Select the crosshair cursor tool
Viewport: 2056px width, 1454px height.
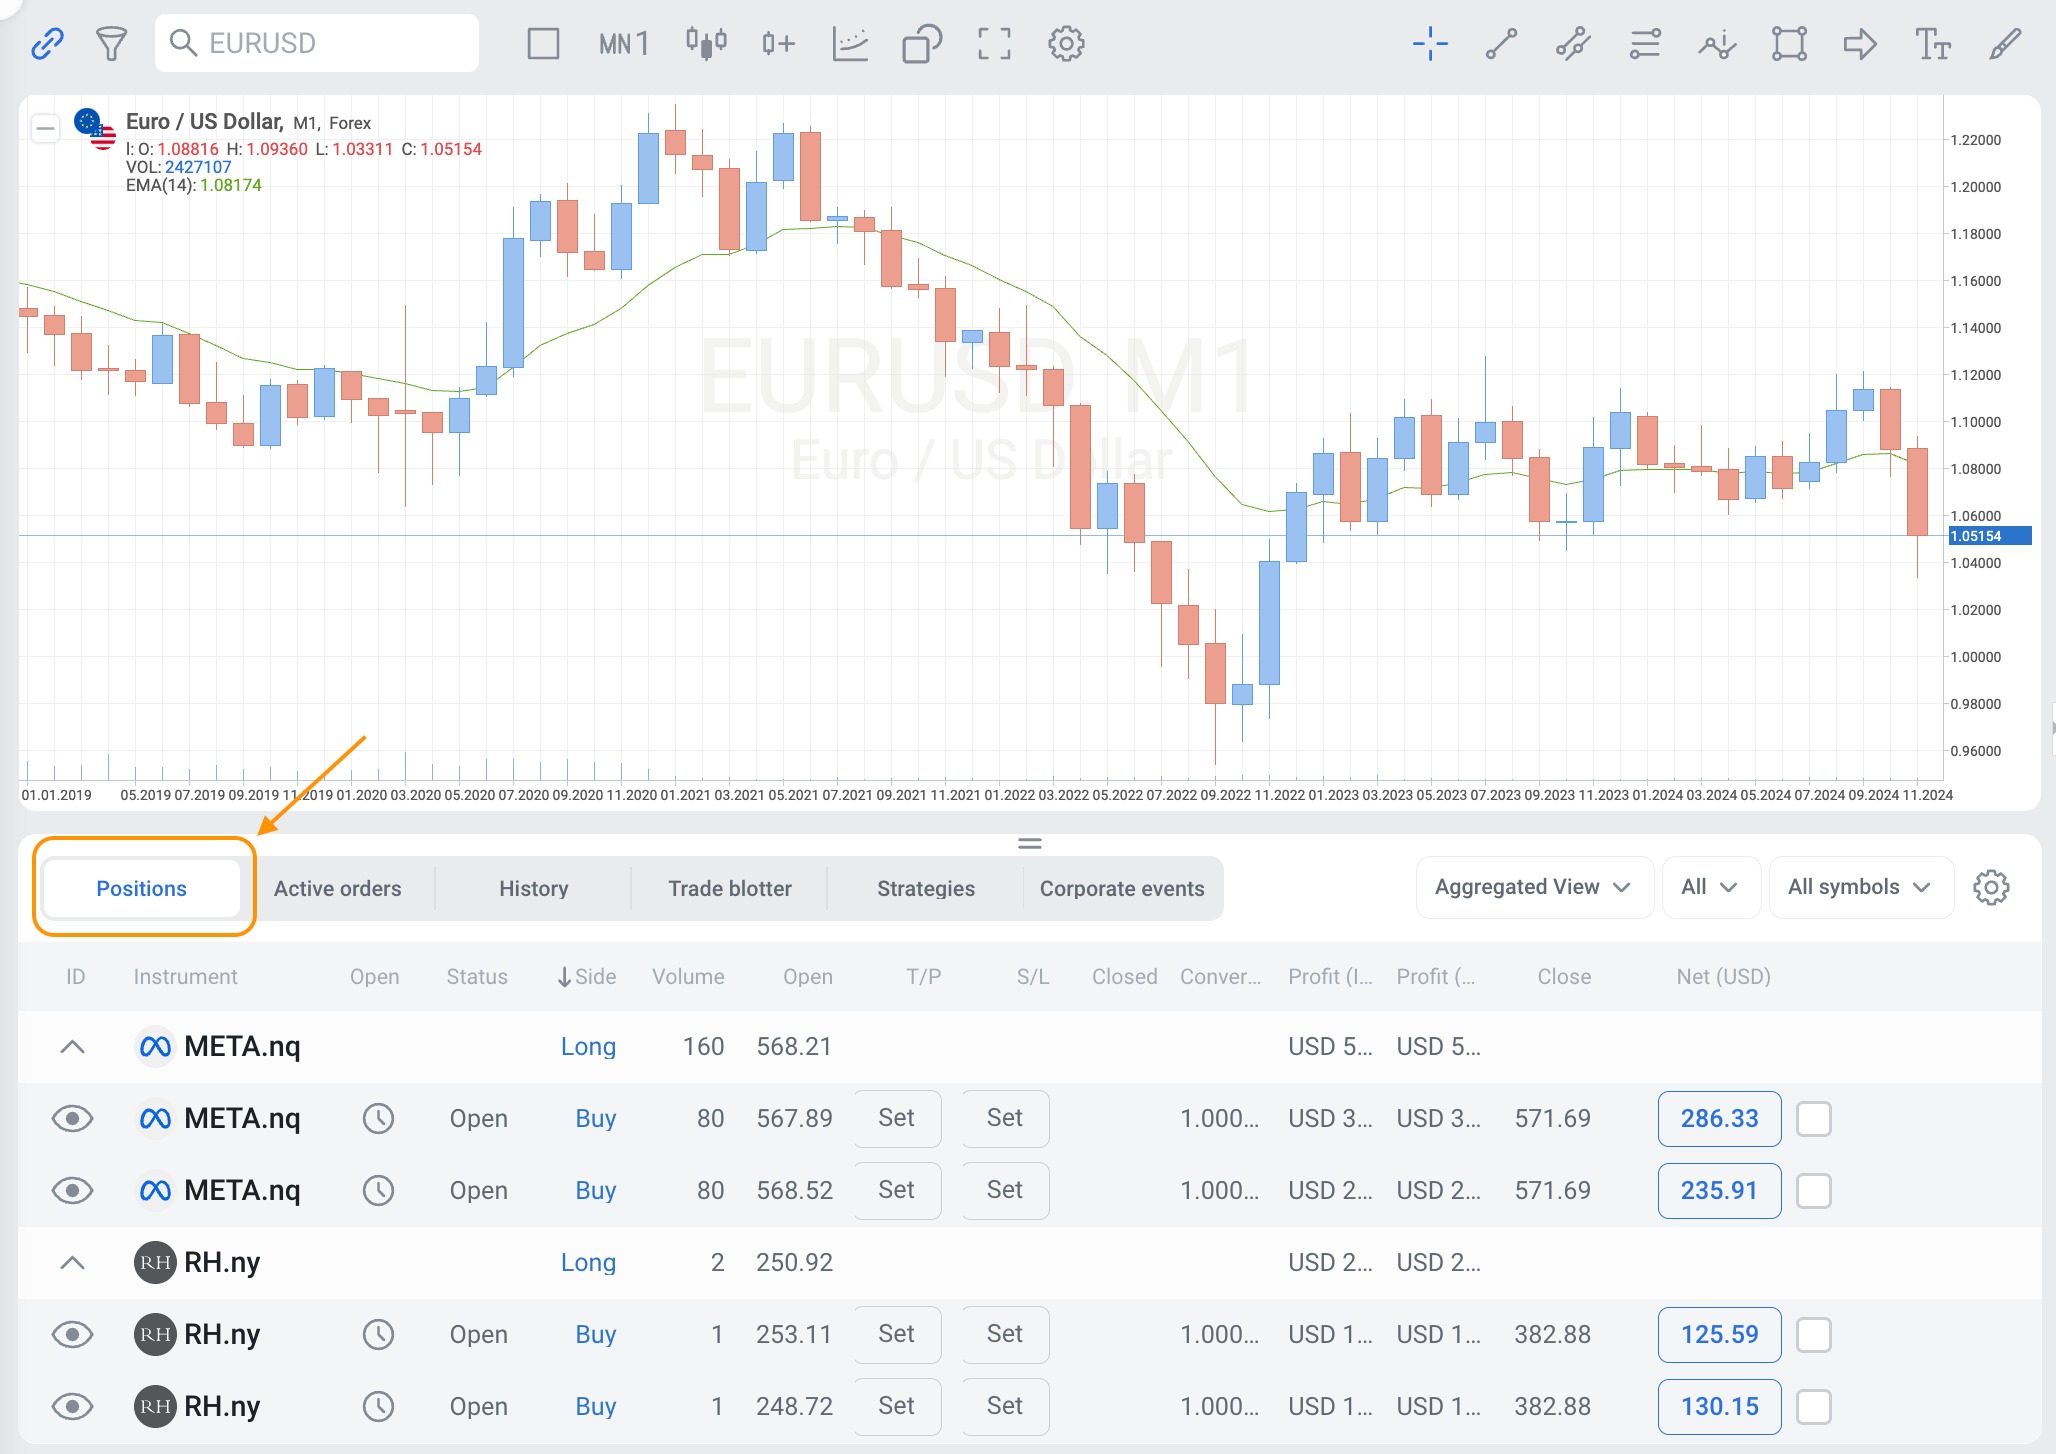1430,43
